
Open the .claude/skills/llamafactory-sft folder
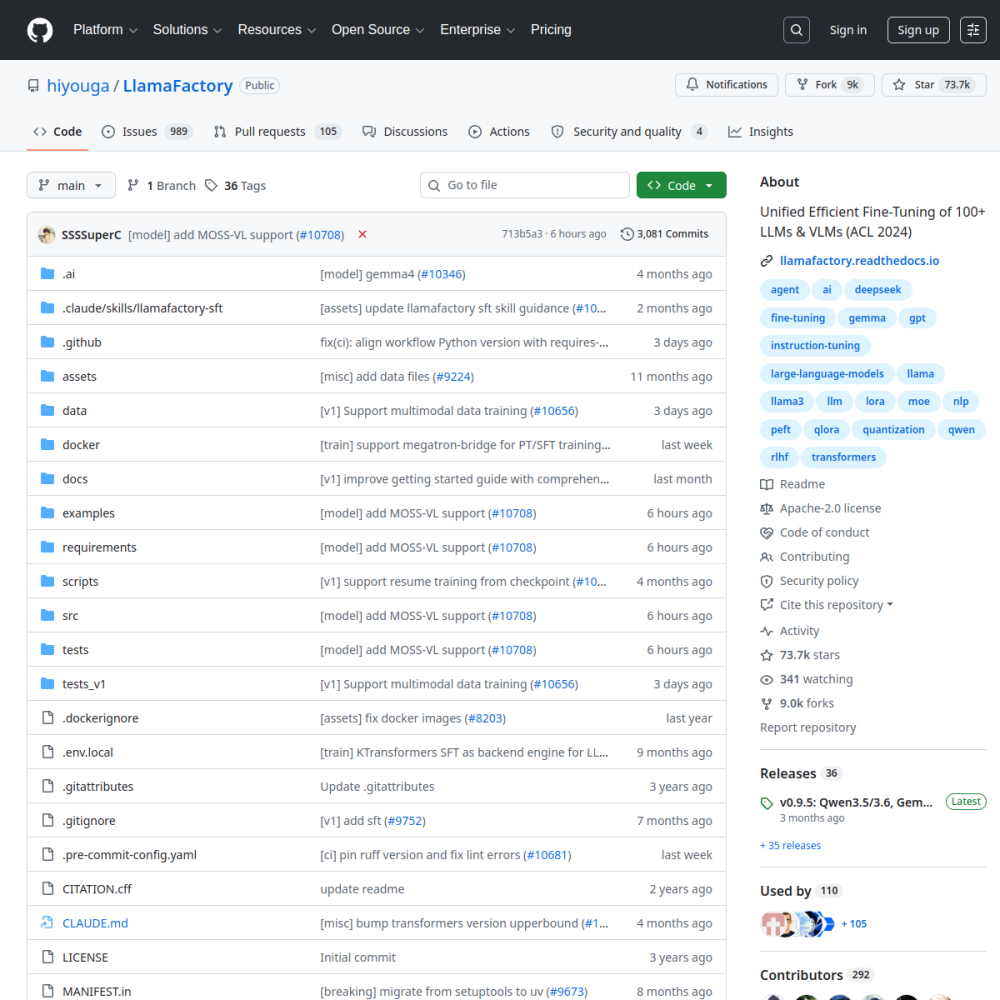142,308
